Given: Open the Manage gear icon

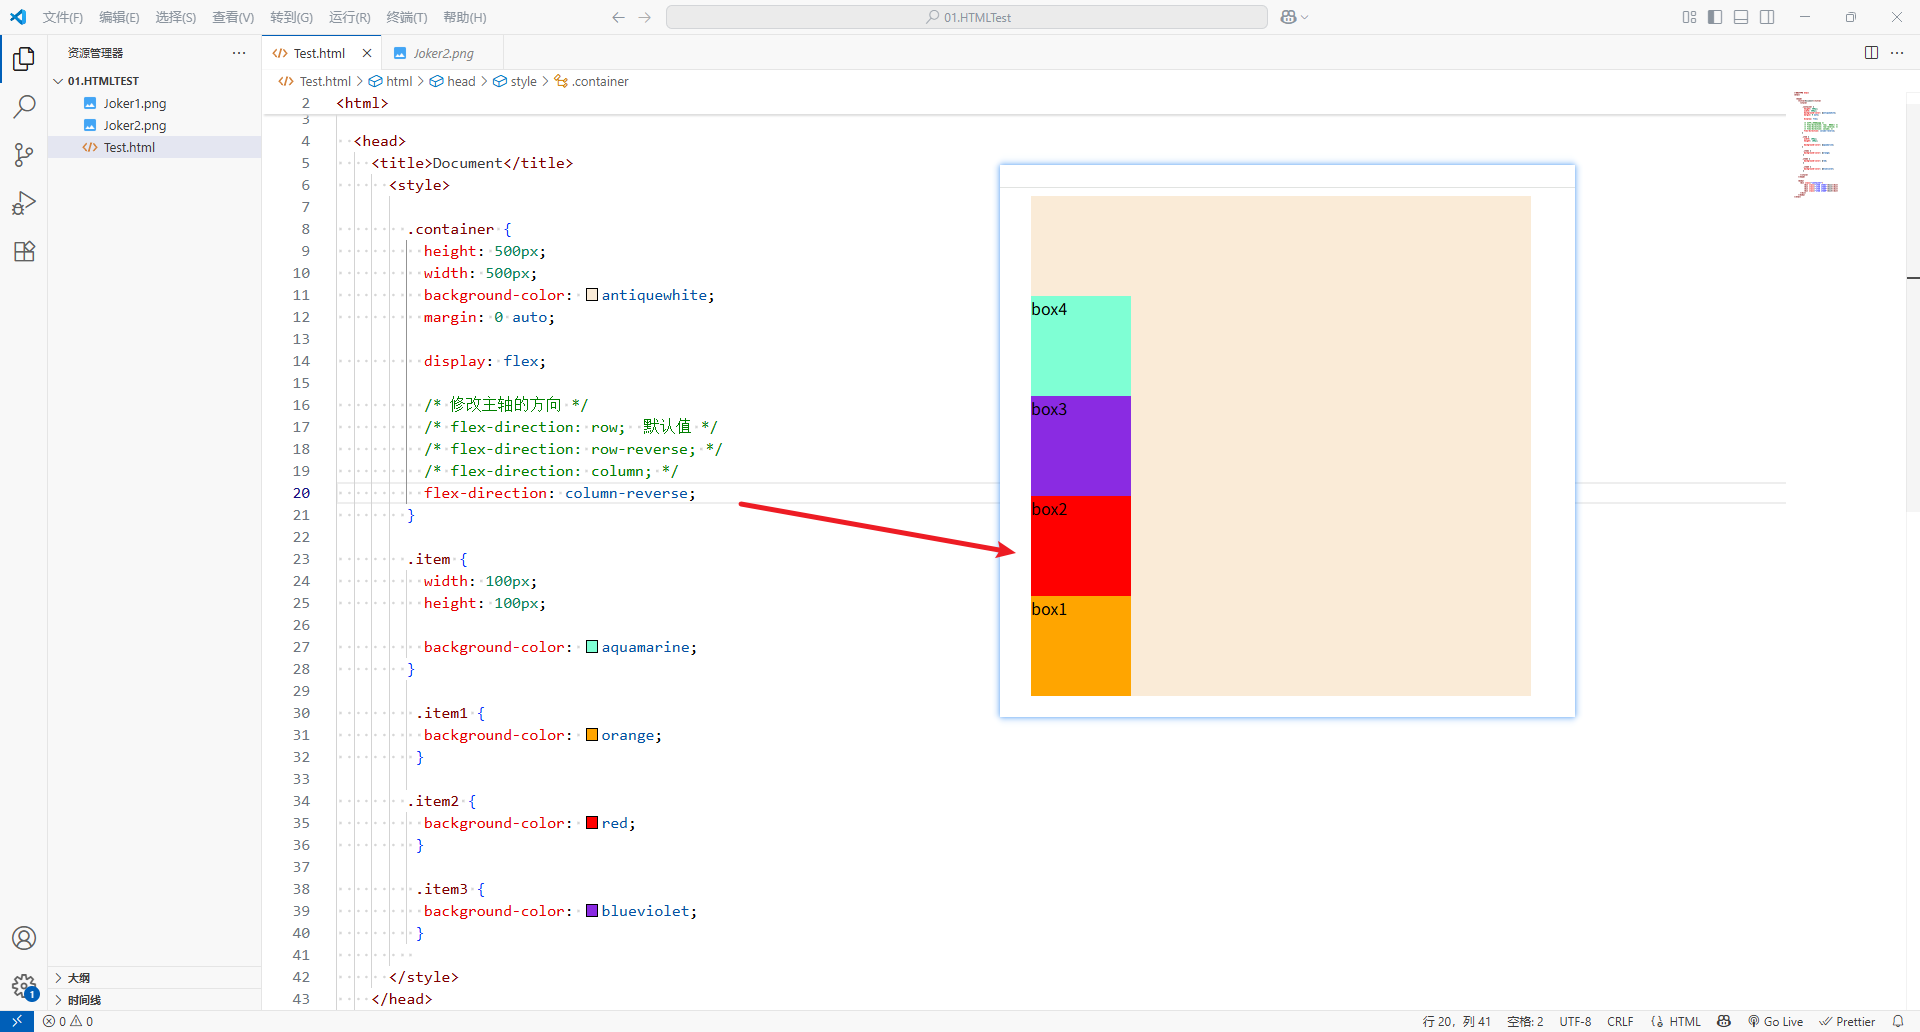Looking at the screenshot, I should [x=24, y=986].
